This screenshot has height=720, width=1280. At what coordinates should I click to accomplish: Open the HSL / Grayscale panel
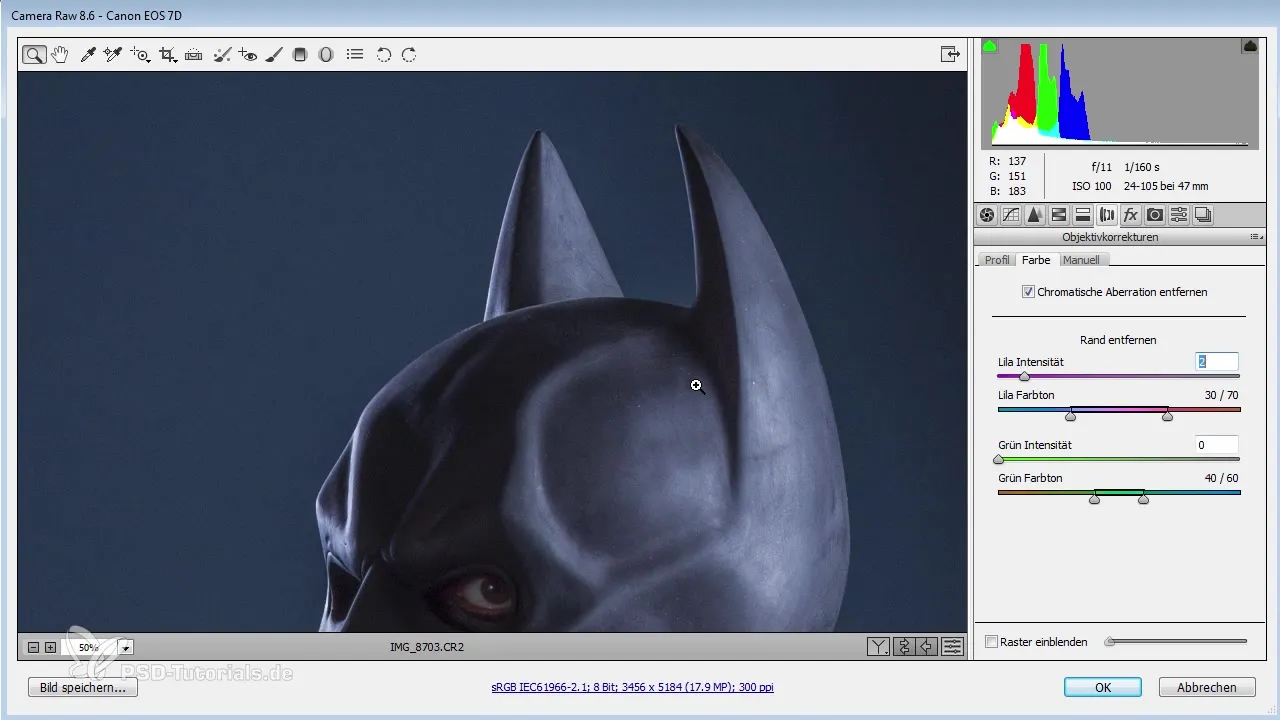pyautogui.click(x=1059, y=215)
